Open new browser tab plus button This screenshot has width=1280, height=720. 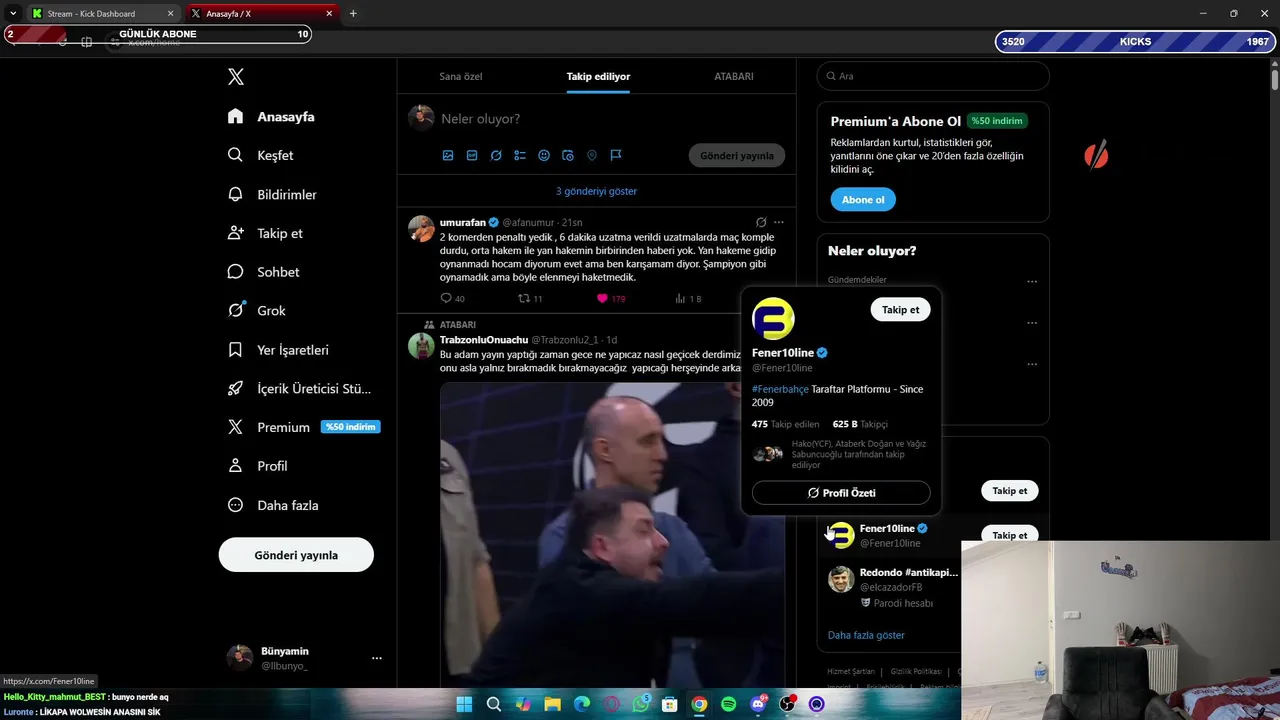click(x=353, y=14)
